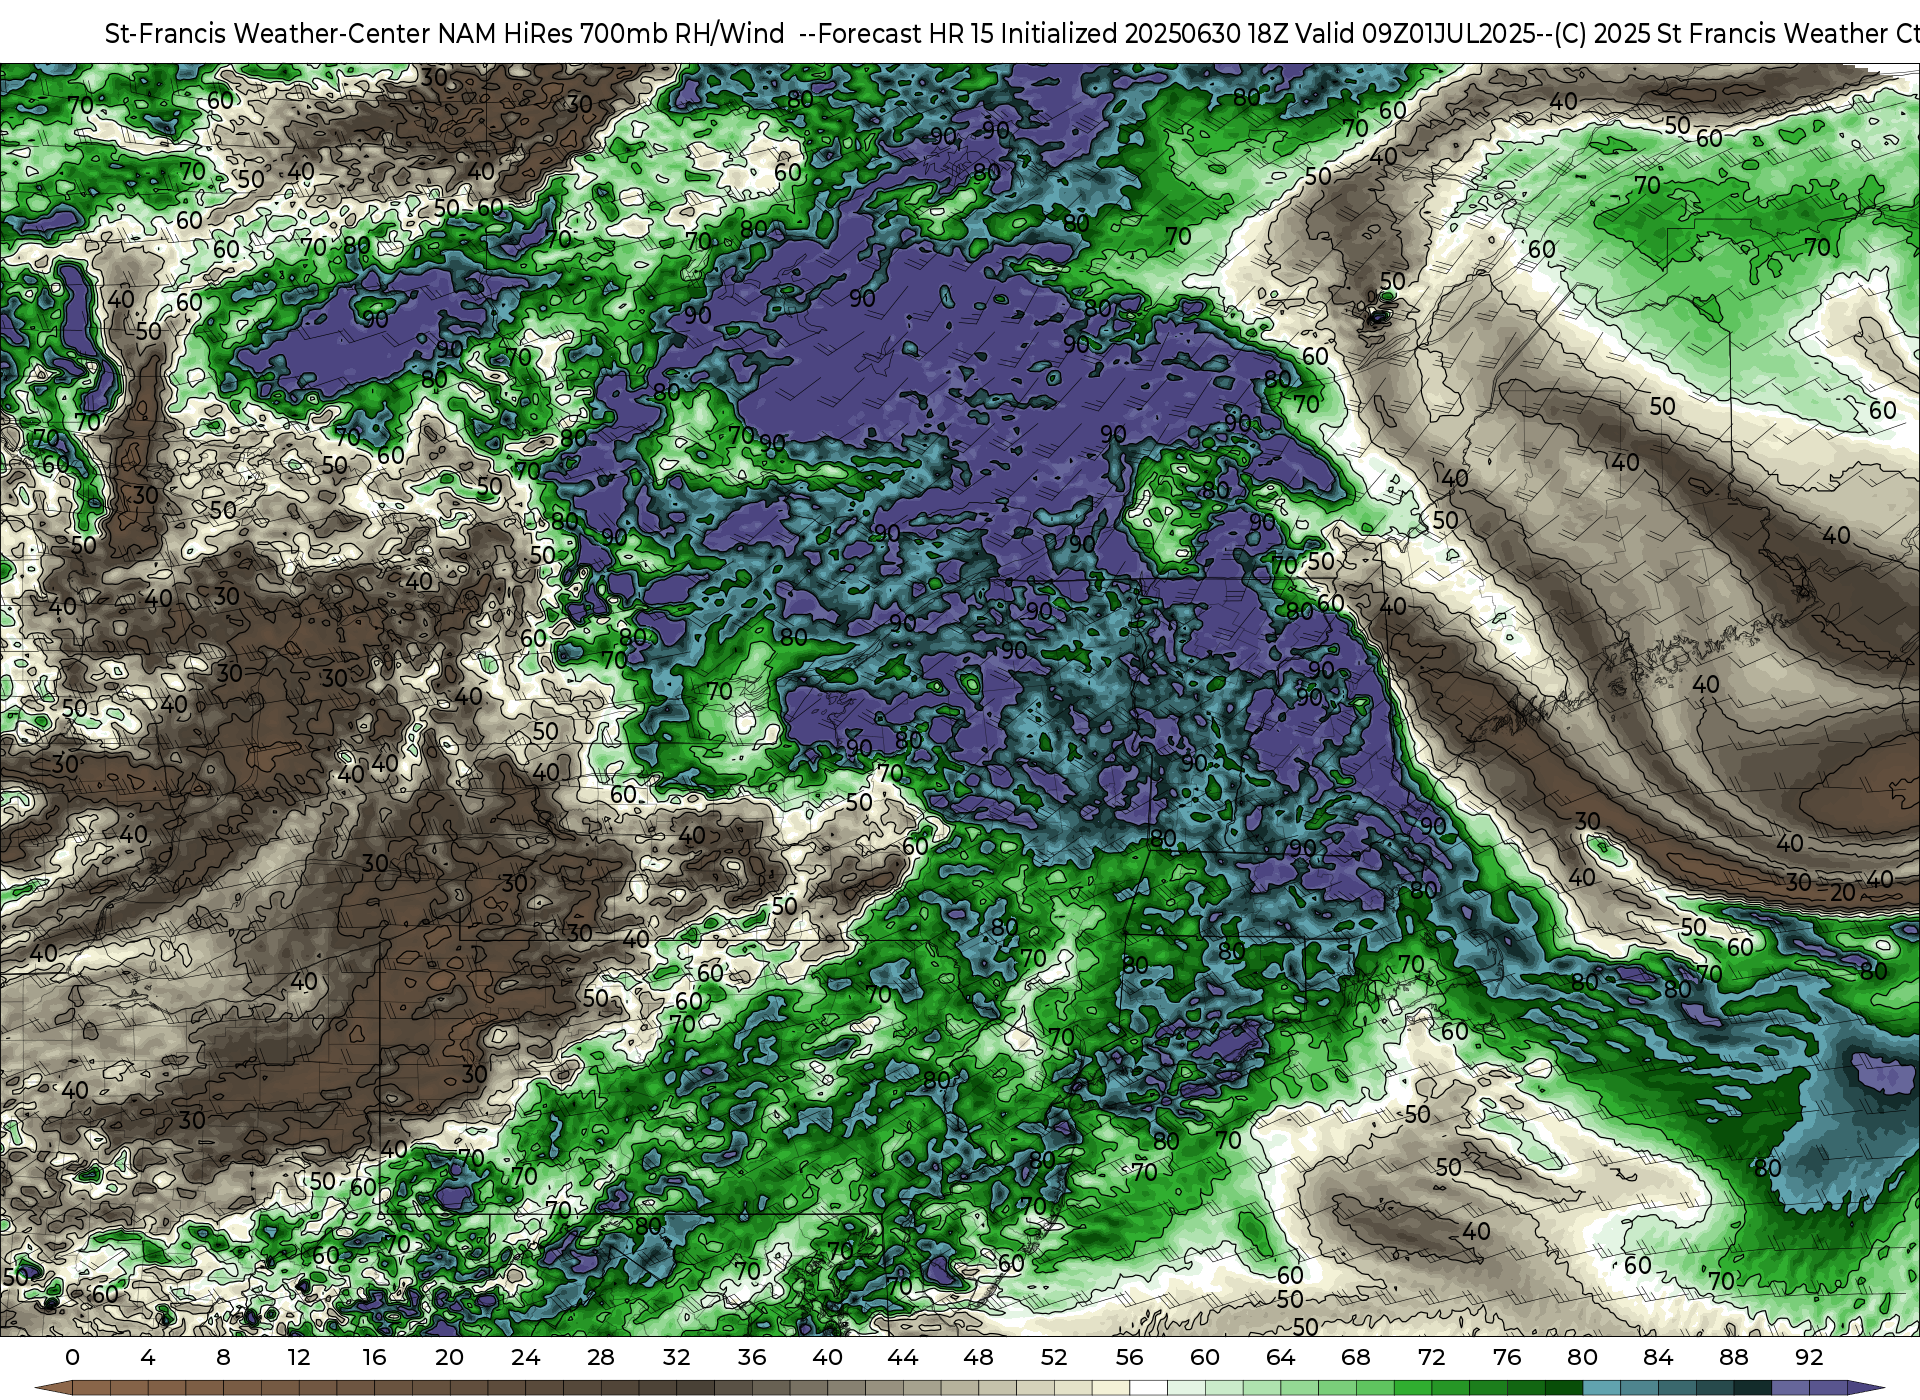
Task: Click the colorbar tick label 24
Action: [x=525, y=1358]
